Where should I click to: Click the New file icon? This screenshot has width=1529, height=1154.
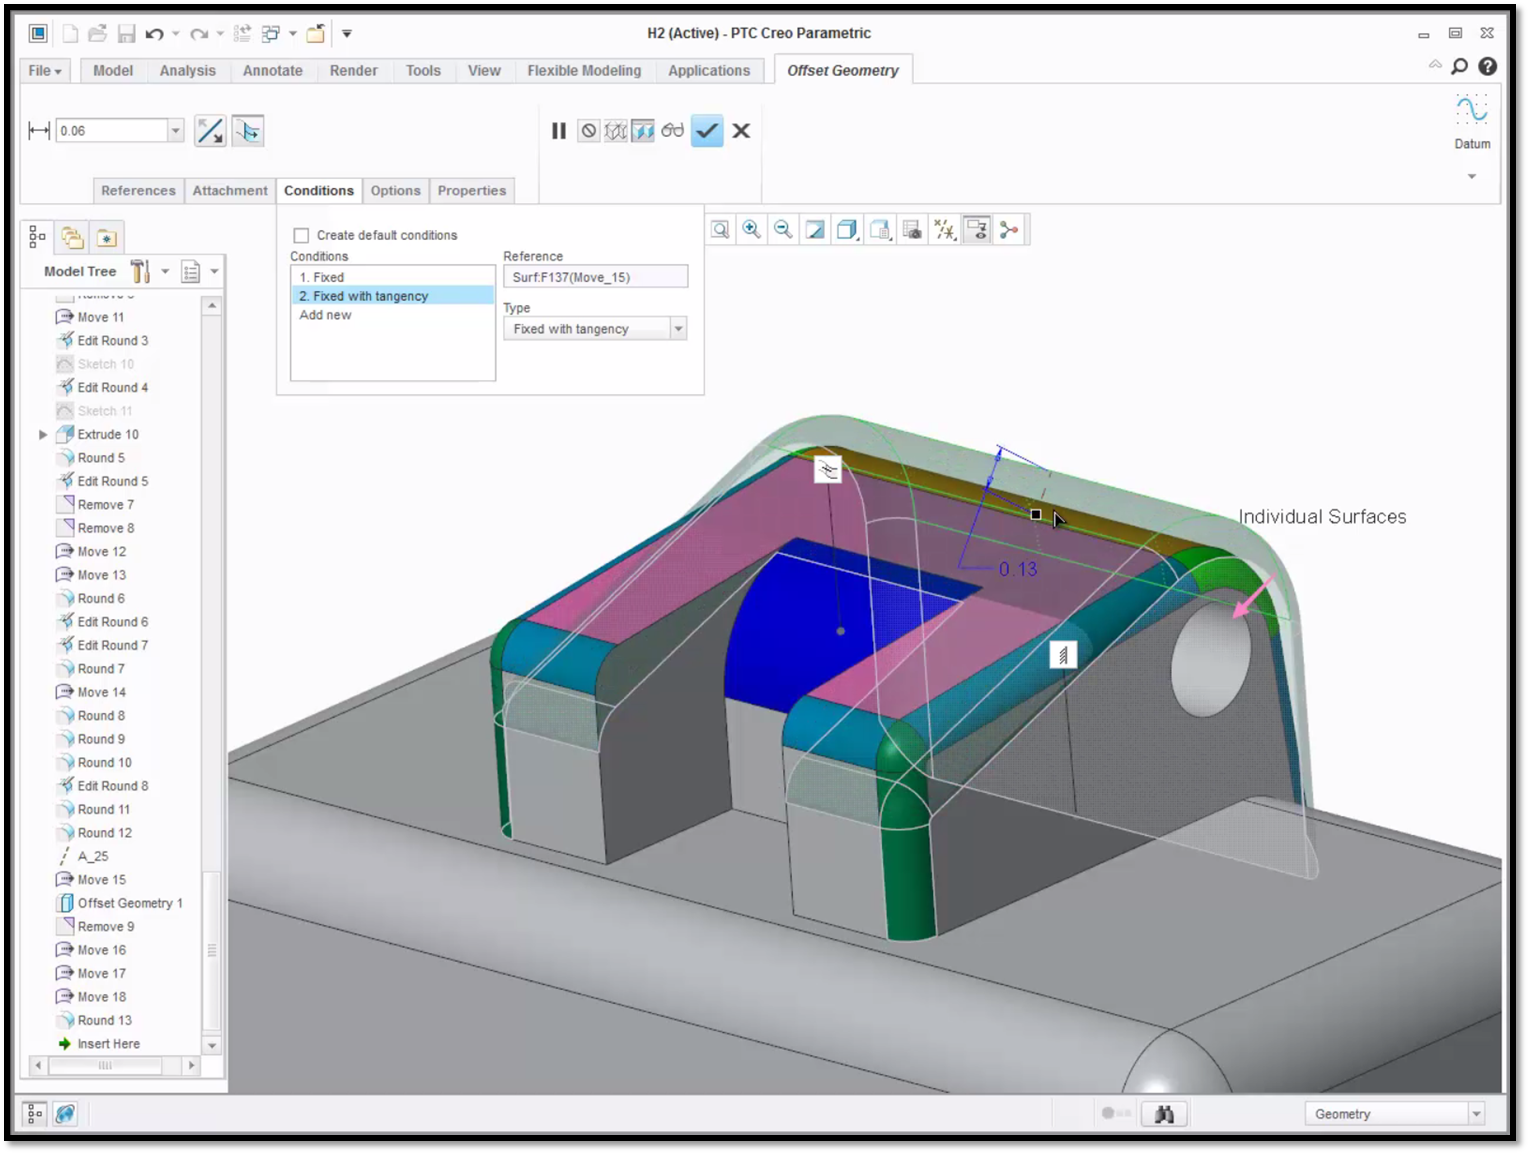[70, 34]
